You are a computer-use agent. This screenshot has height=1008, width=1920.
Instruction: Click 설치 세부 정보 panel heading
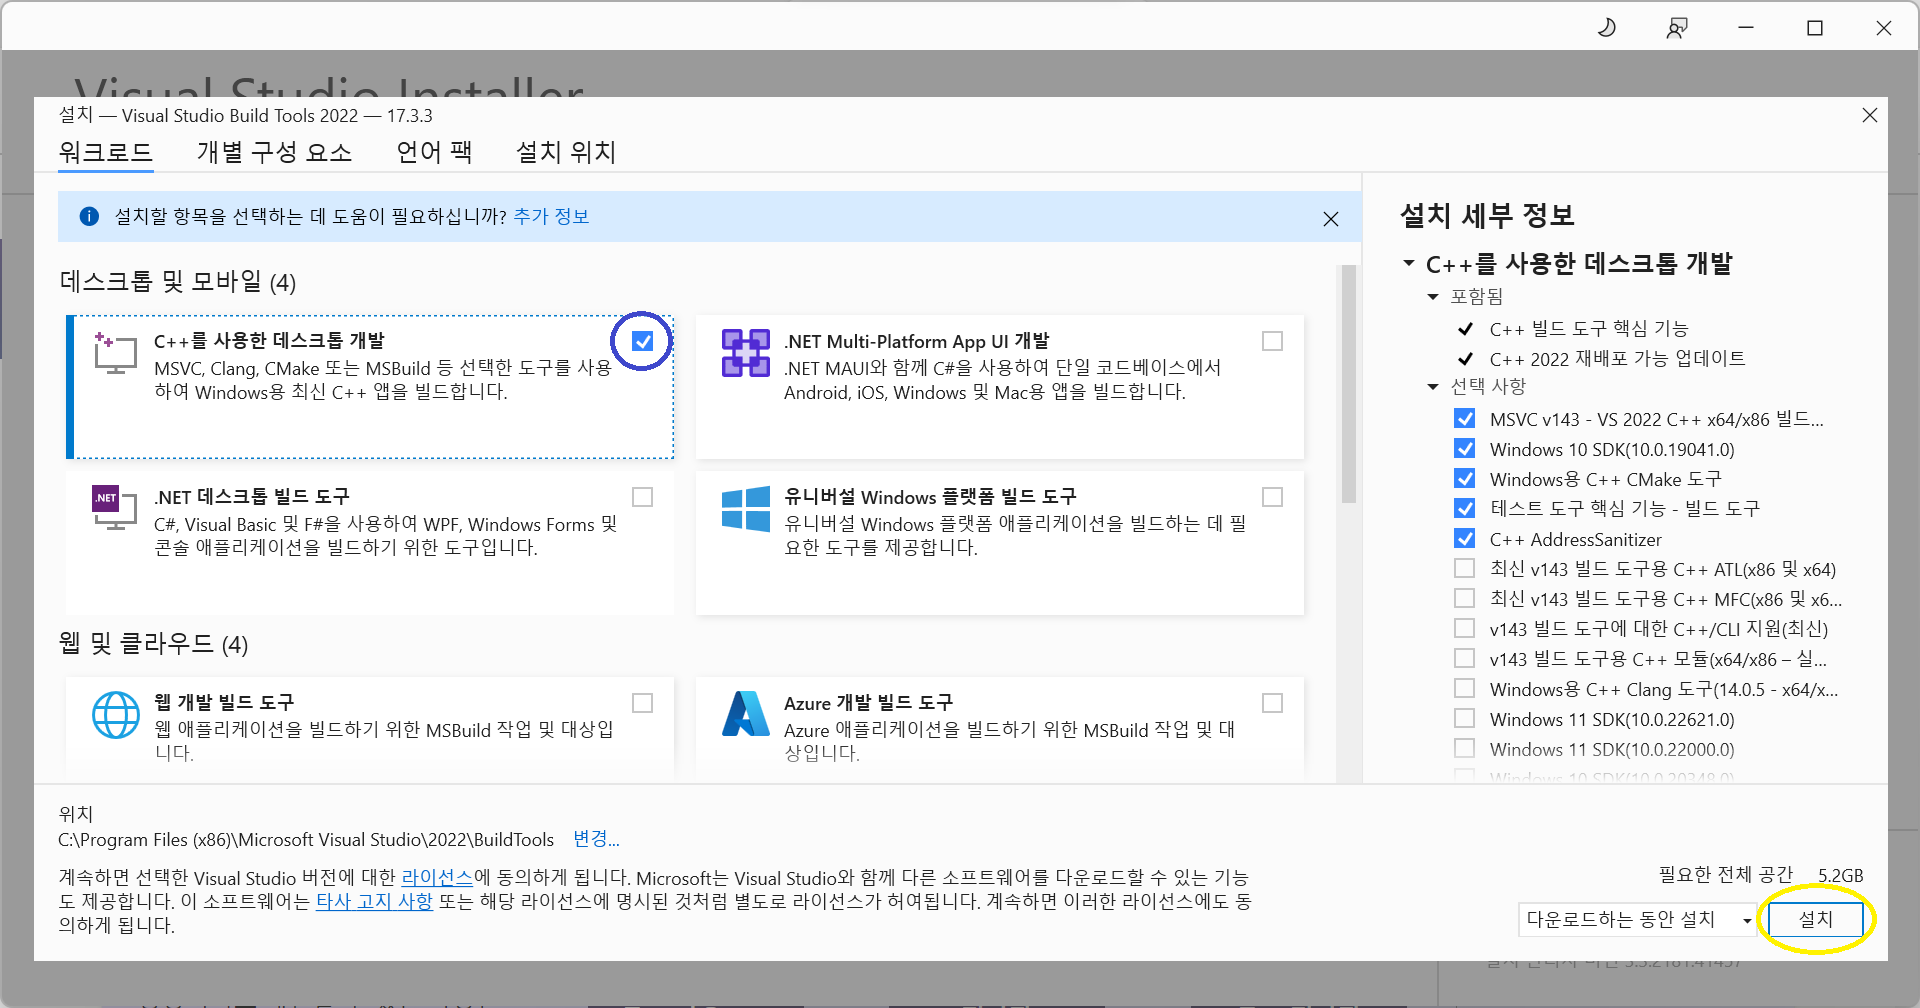[1487, 216]
